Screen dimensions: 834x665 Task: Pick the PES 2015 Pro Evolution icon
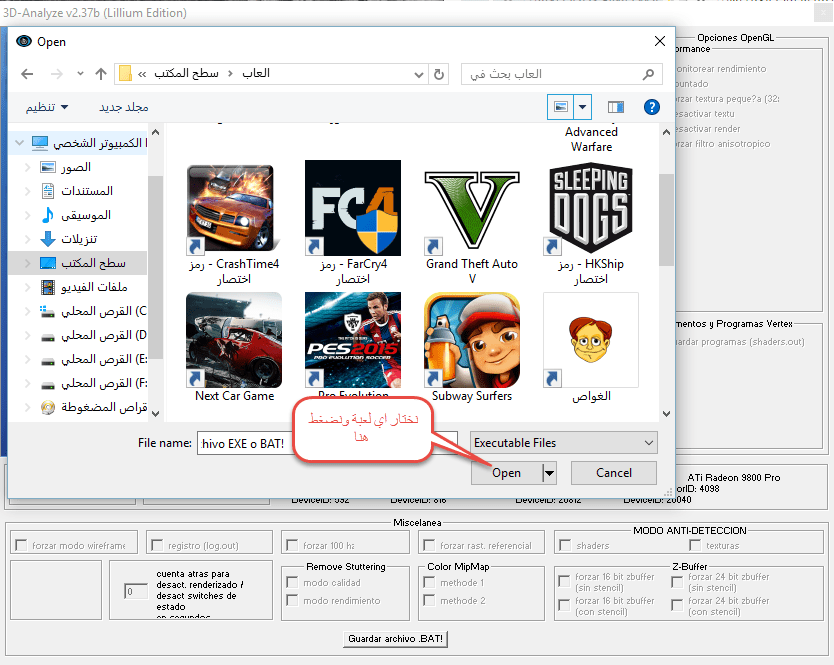coord(353,340)
